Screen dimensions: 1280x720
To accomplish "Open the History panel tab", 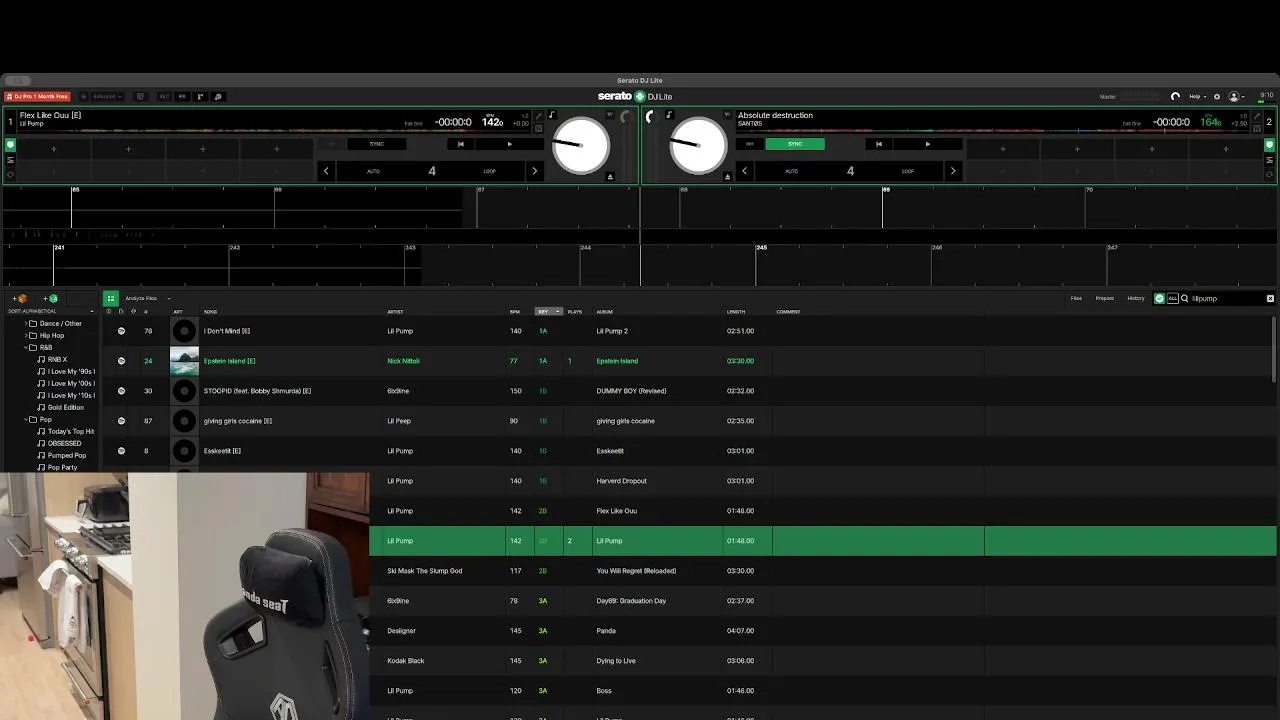I will pos(1136,298).
